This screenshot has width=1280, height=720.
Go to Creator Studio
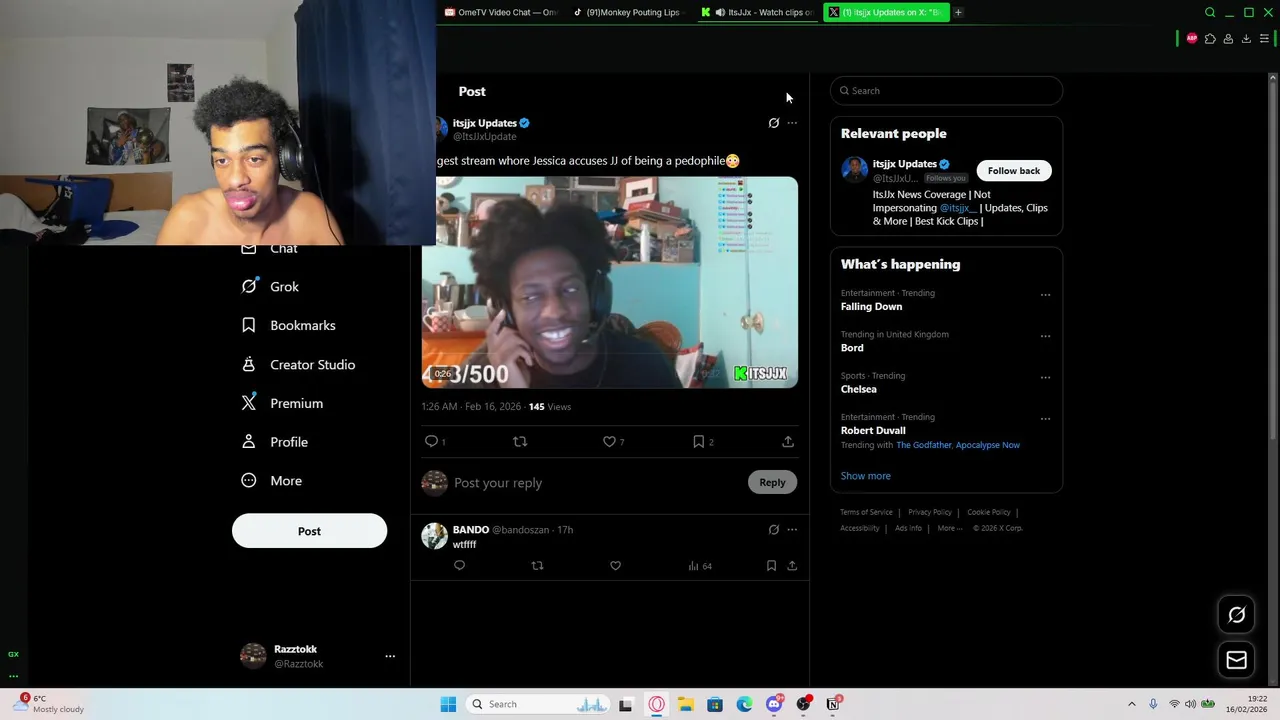pyautogui.click(x=299, y=365)
